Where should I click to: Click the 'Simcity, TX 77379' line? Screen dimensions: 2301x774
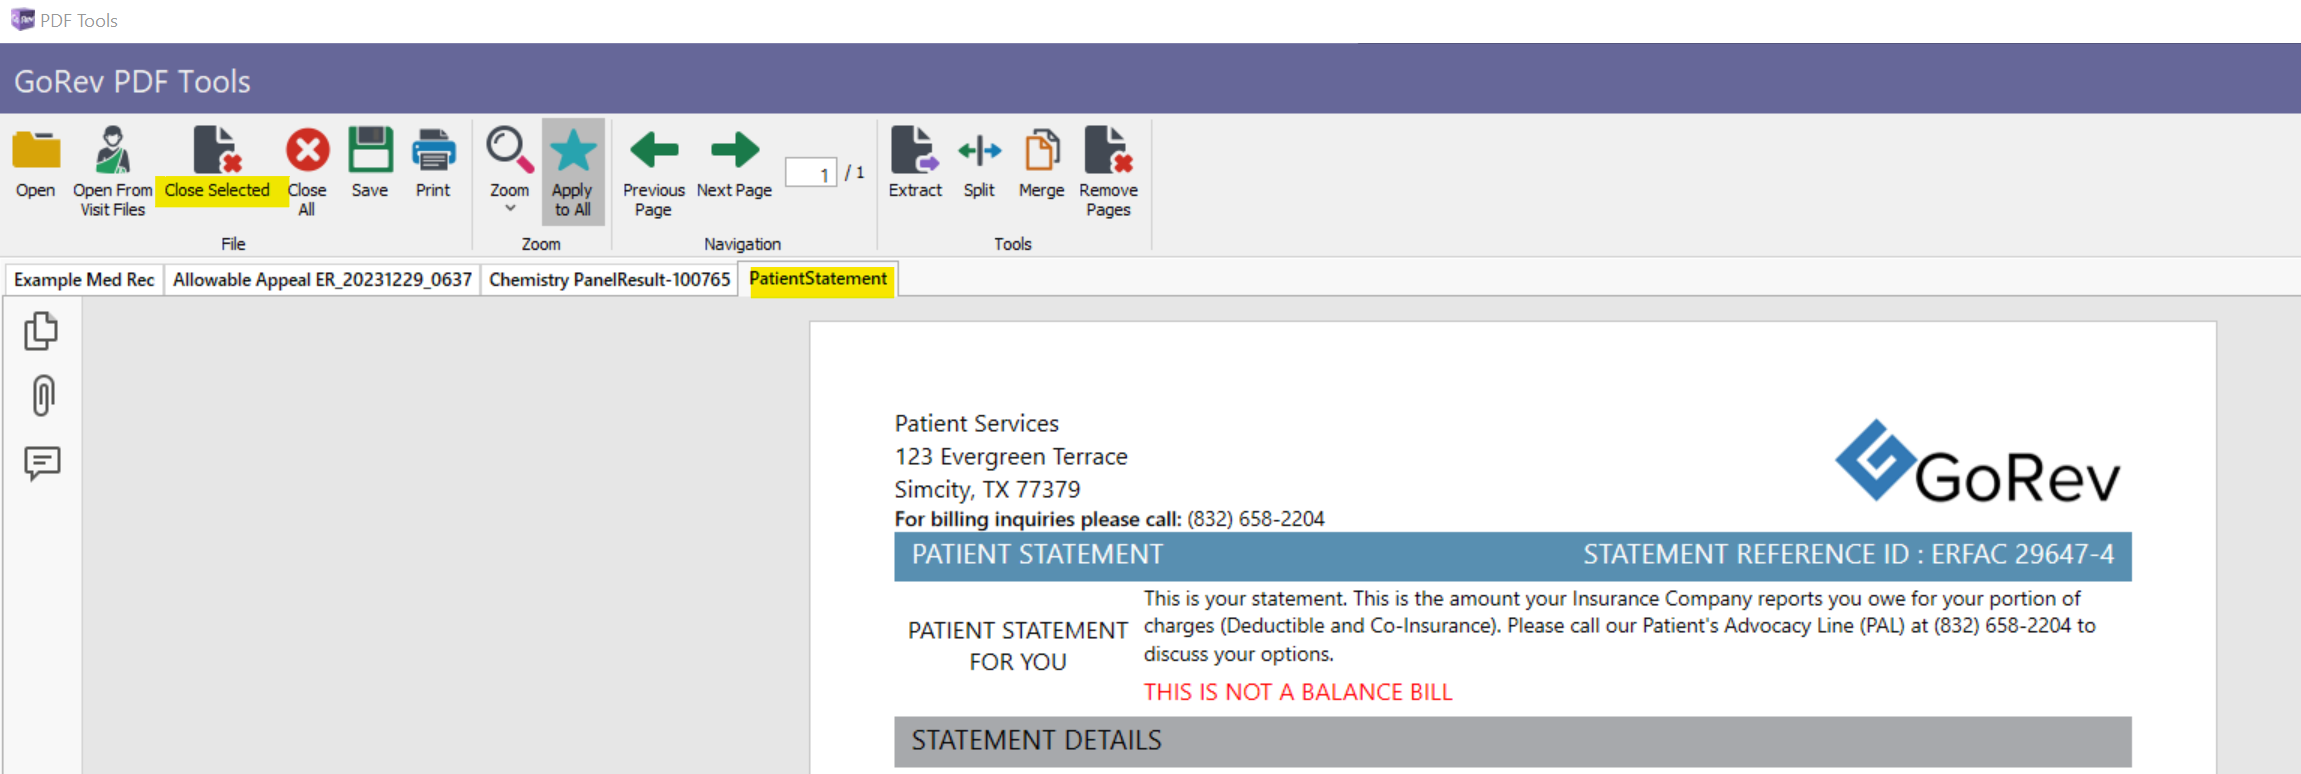987,490
